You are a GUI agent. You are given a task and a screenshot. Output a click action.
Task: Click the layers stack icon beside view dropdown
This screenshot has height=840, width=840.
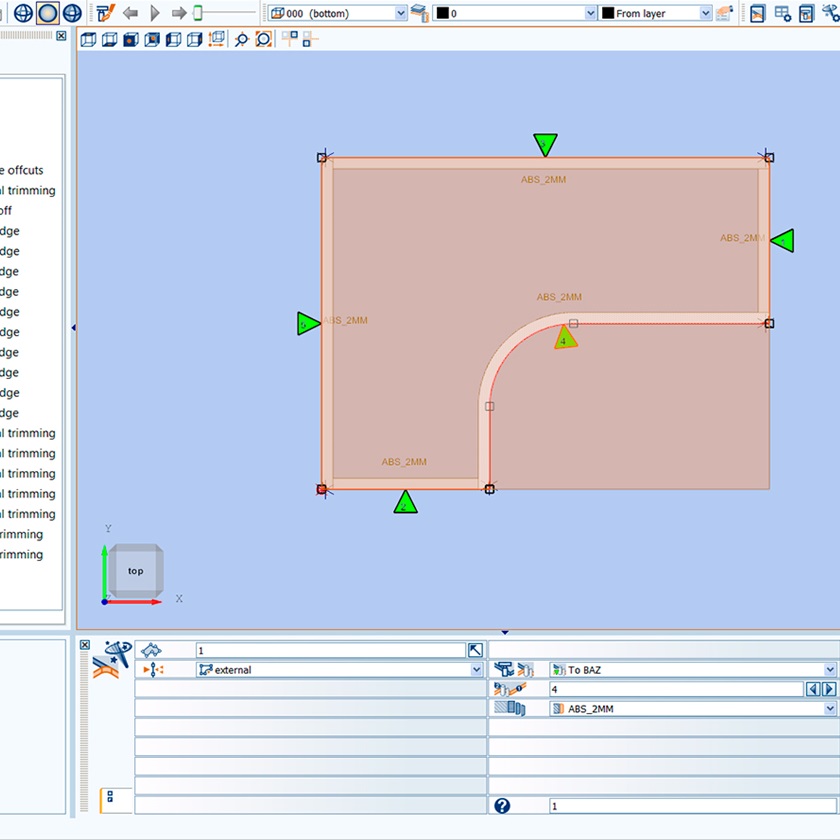[421, 13]
